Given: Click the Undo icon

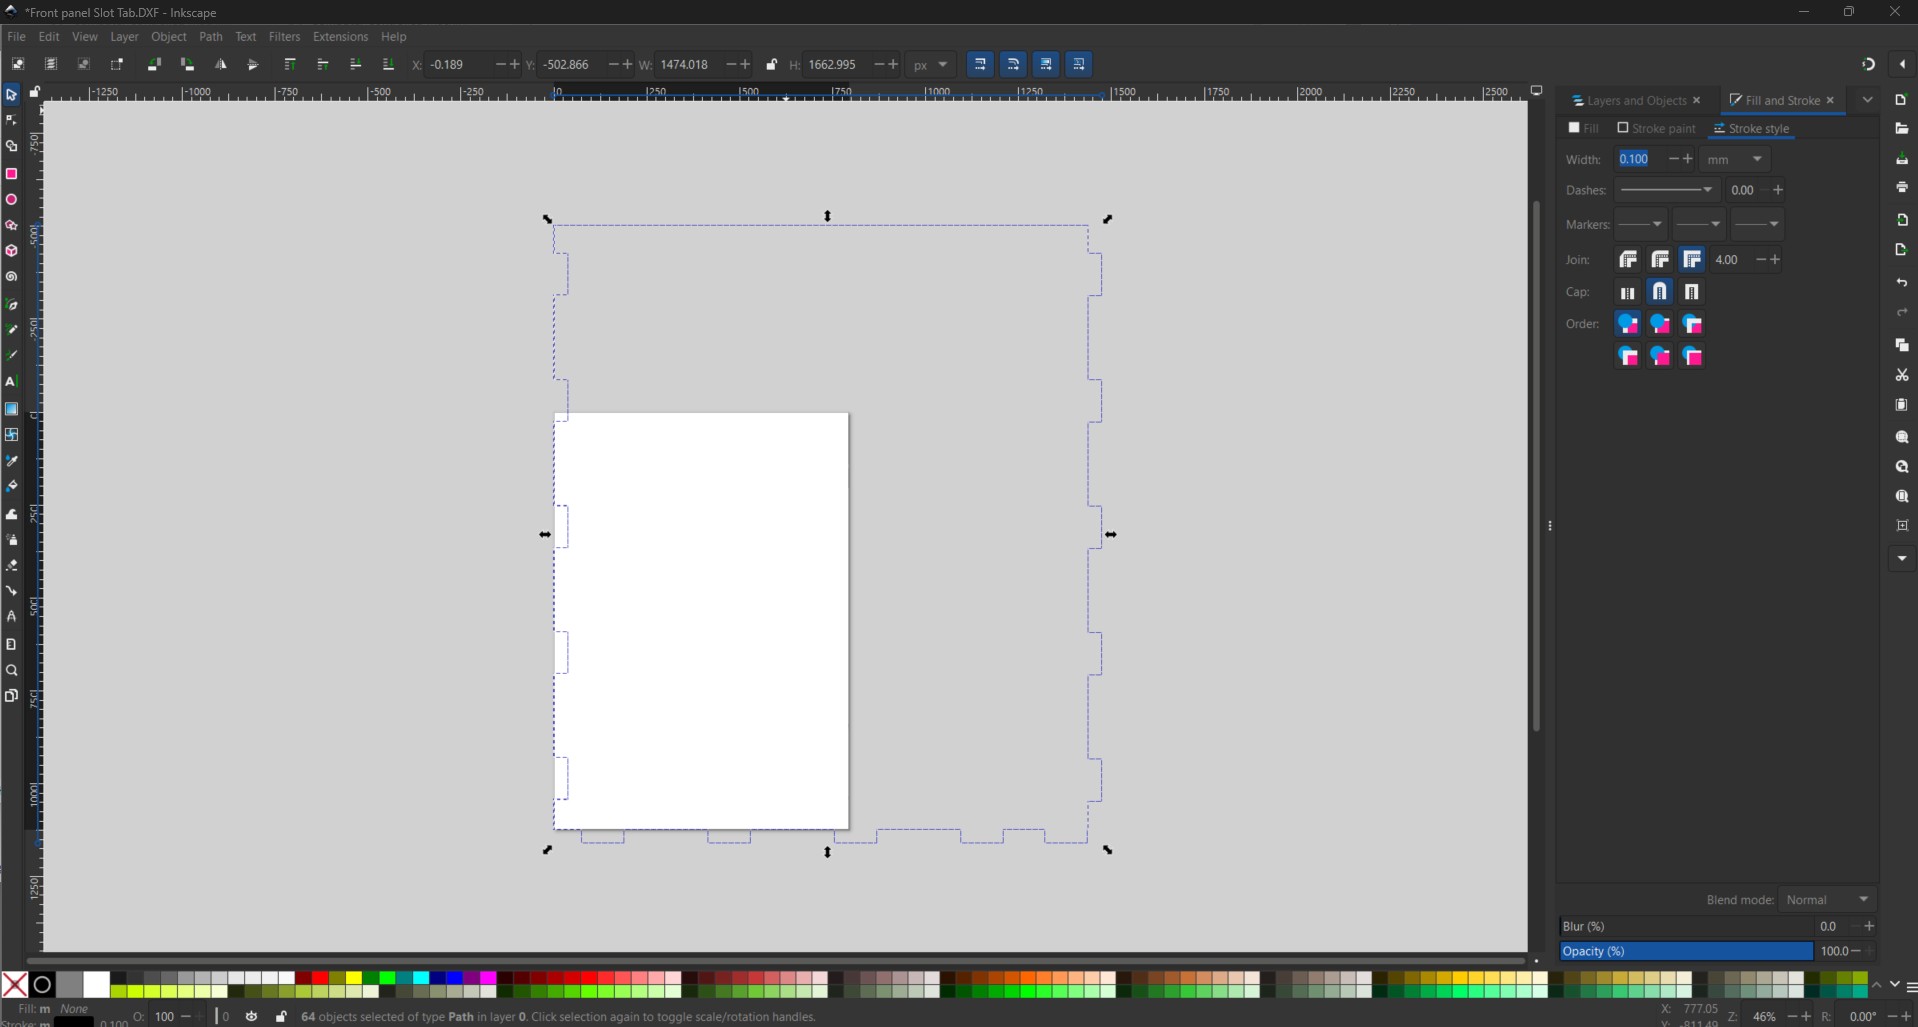Looking at the screenshot, I should click(1902, 283).
